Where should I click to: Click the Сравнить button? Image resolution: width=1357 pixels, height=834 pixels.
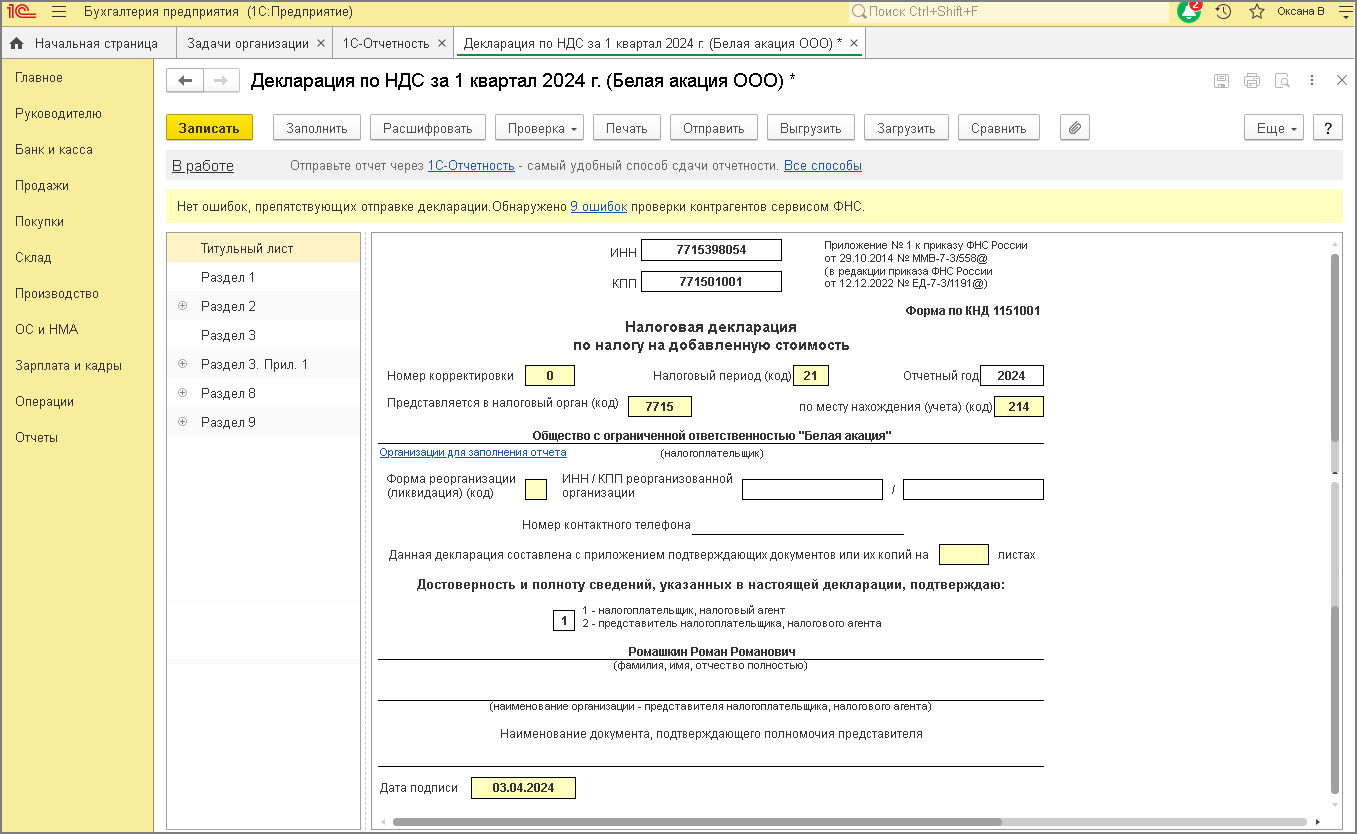[x=999, y=128]
